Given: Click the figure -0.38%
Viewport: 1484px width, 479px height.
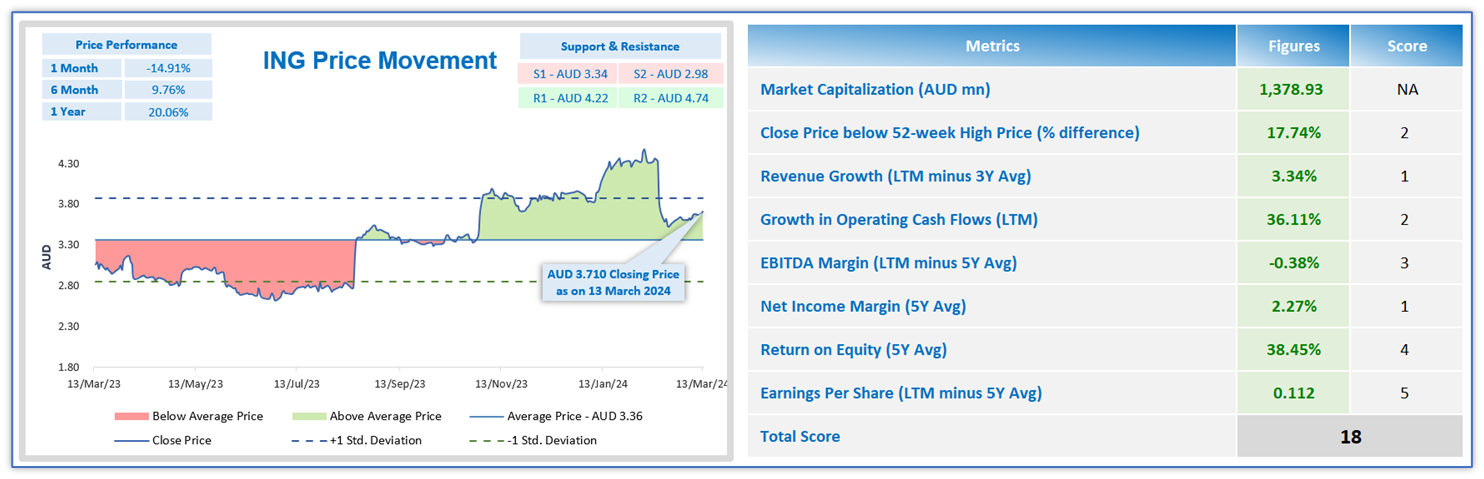Looking at the screenshot, I should 1292,263.
